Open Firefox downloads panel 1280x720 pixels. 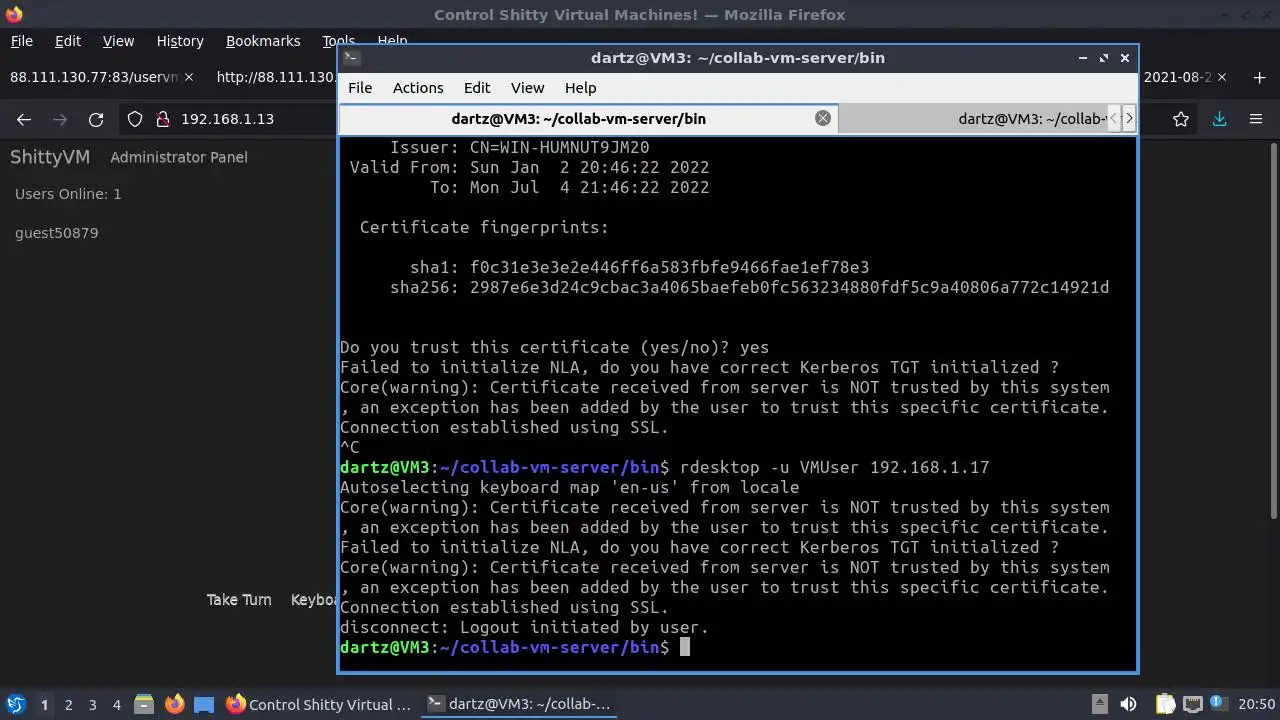point(1219,119)
